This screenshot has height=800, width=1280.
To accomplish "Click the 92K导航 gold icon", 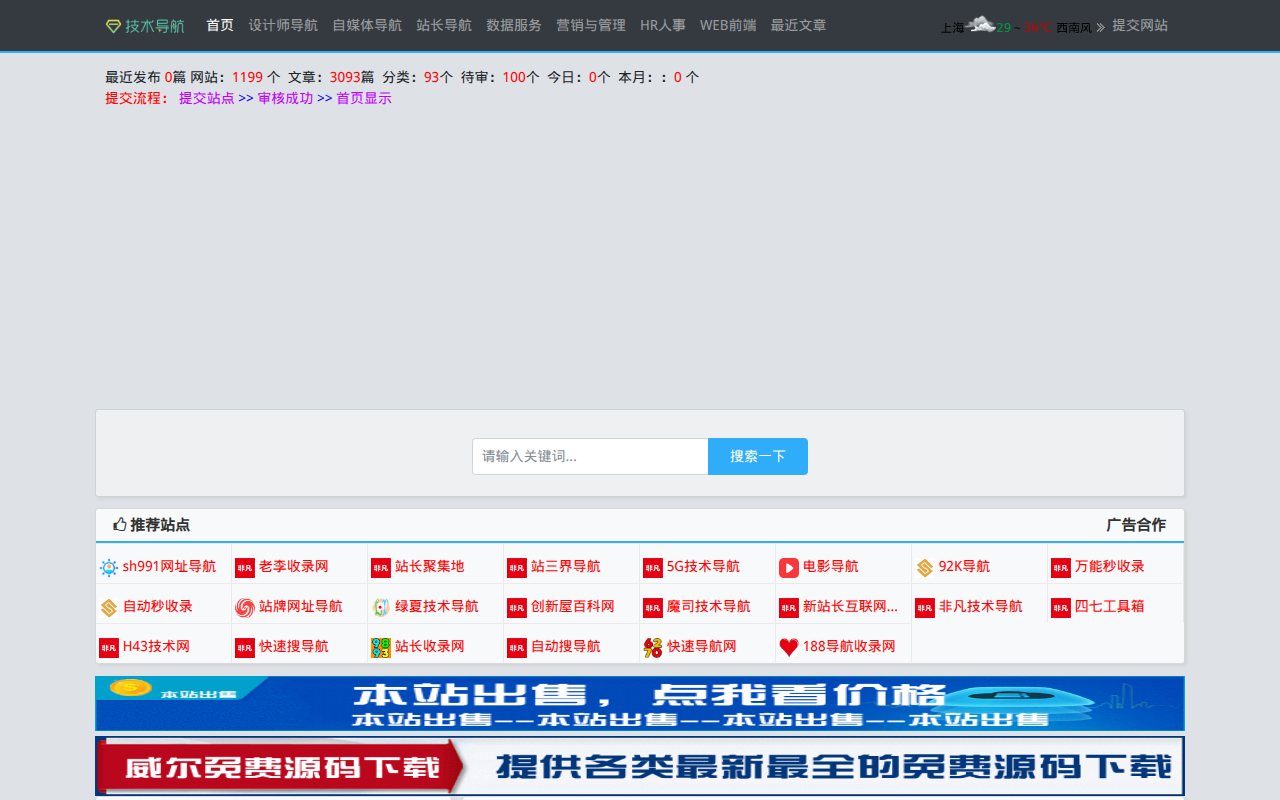I will pyautogui.click(x=925, y=568).
